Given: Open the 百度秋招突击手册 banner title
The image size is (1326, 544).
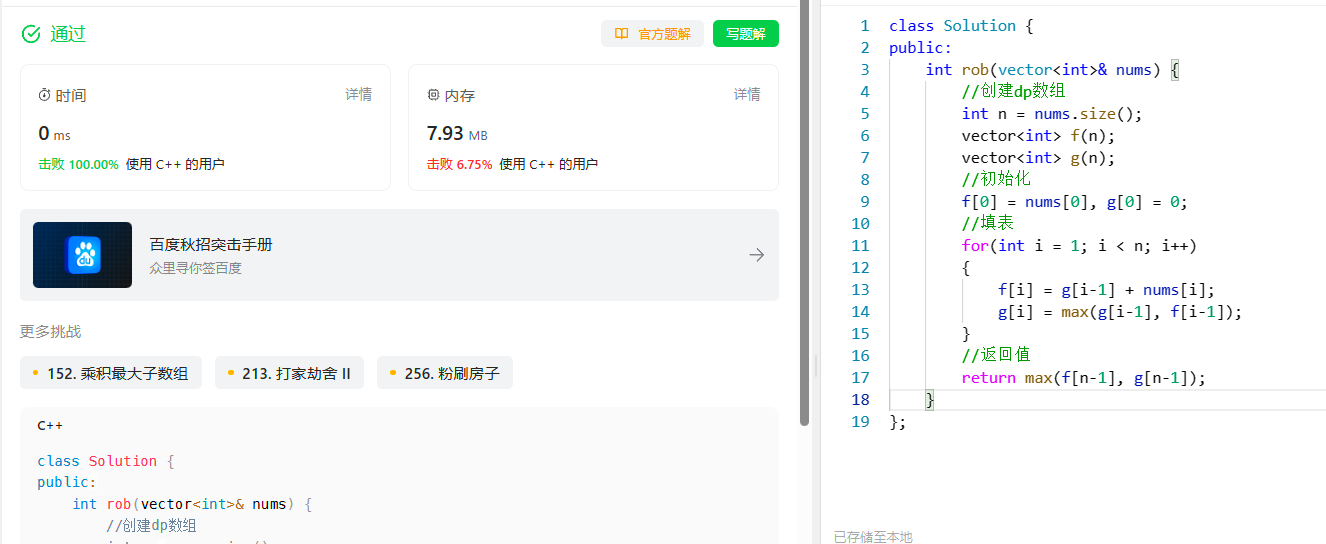Looking at the screenshot, I should pos(211,244).
